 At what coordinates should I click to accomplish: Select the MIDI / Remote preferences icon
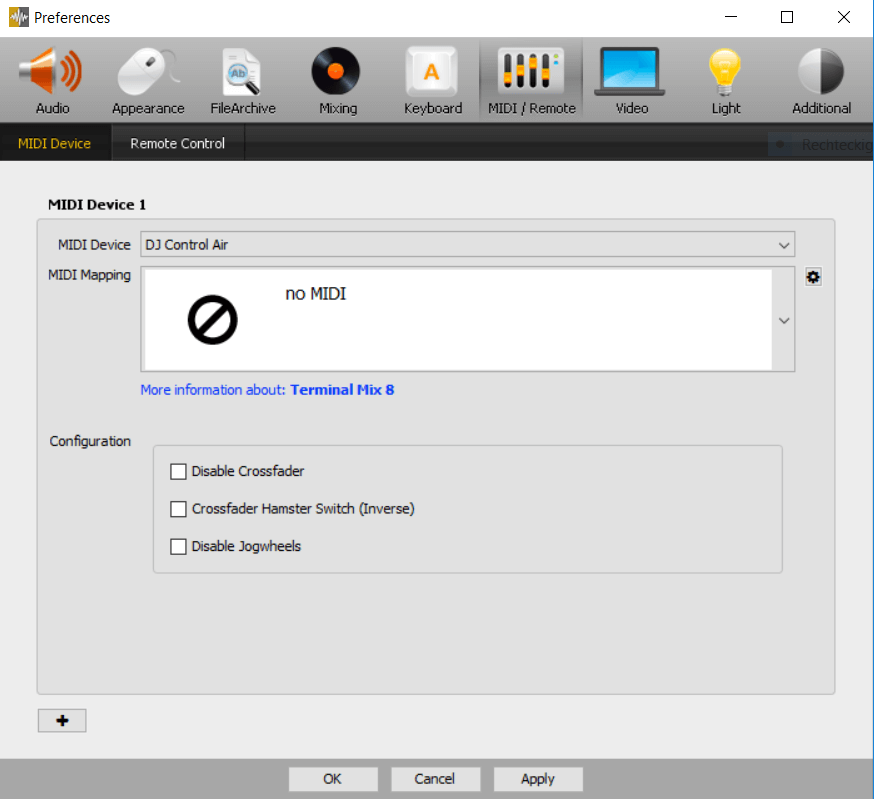[x=531, y=81]
